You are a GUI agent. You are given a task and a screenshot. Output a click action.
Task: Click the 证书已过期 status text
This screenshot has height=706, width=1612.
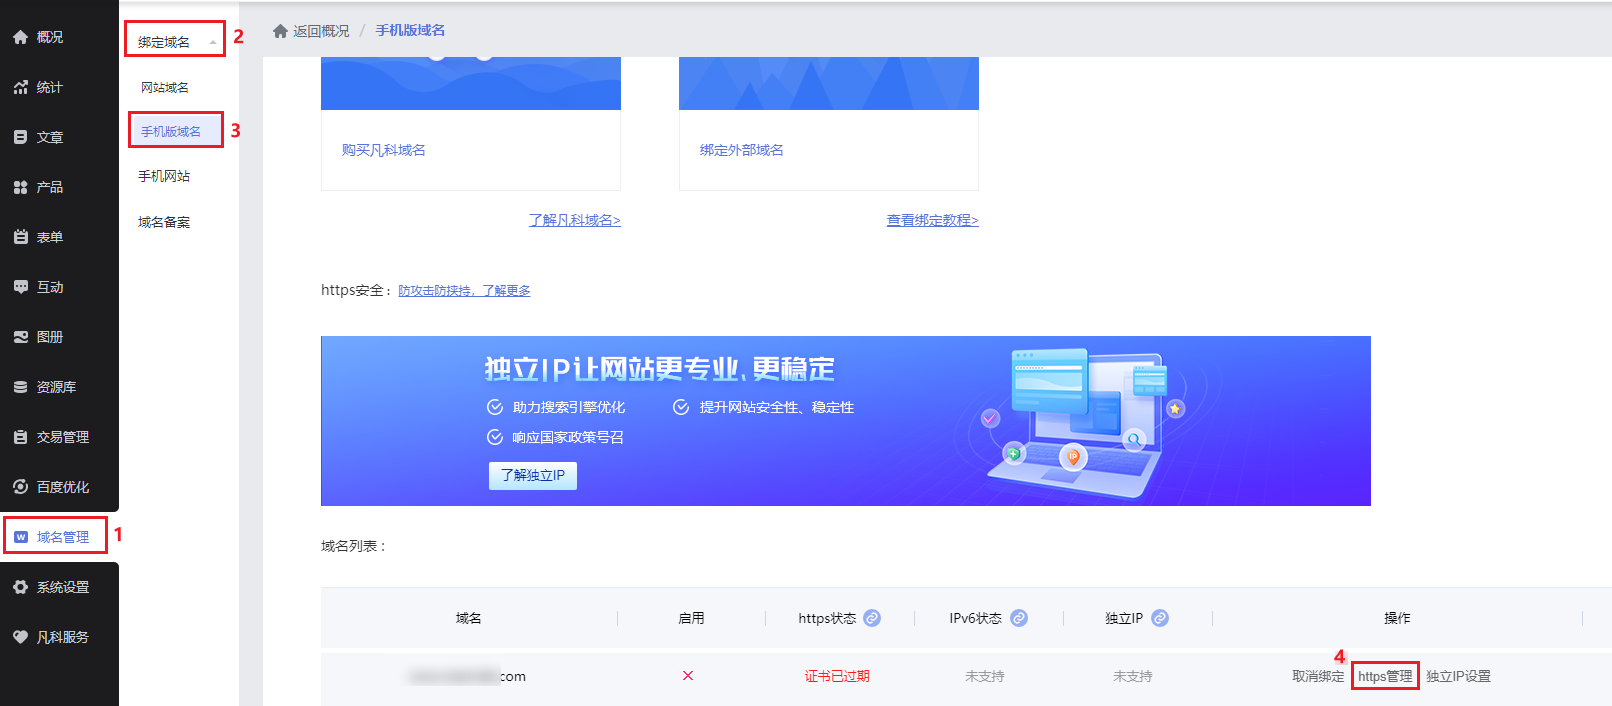tap(837, 677)
